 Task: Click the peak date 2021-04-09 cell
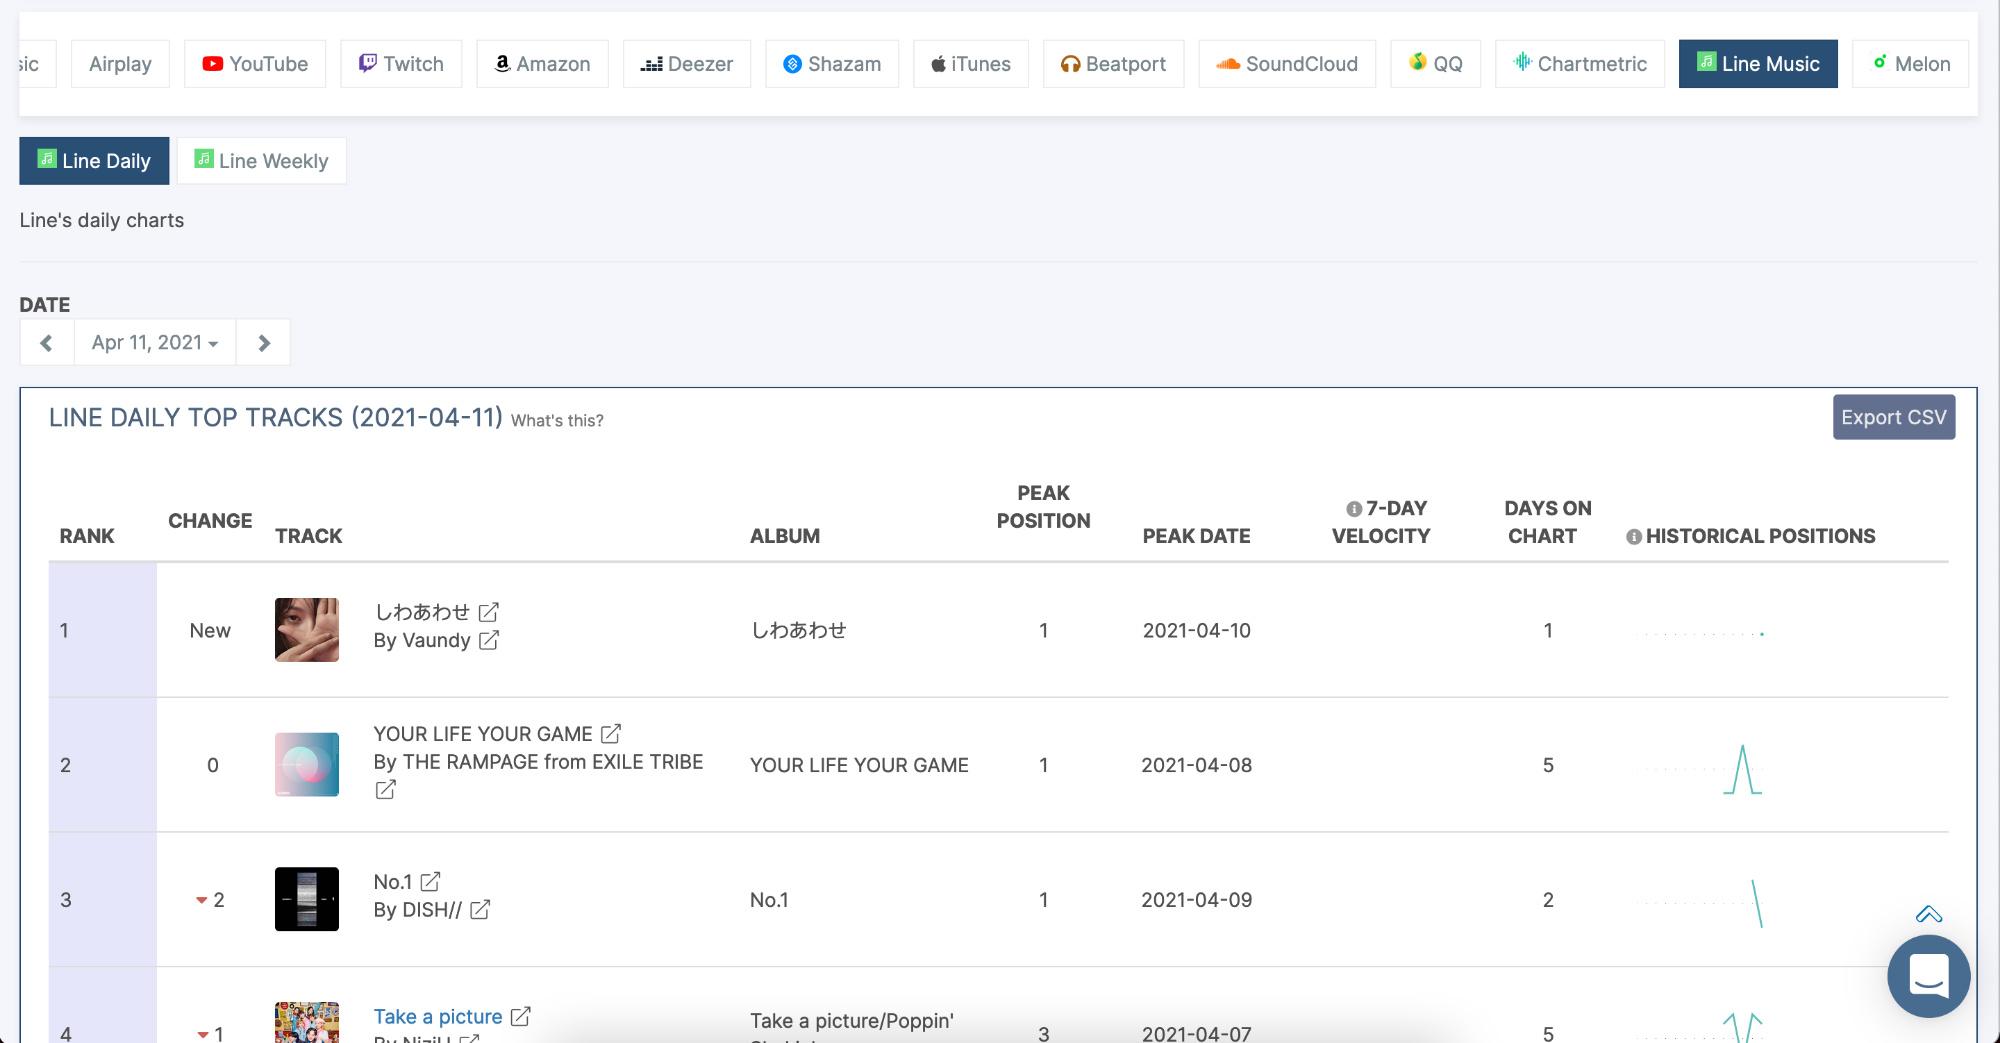pyautogui.click(x=1197, y=900)
